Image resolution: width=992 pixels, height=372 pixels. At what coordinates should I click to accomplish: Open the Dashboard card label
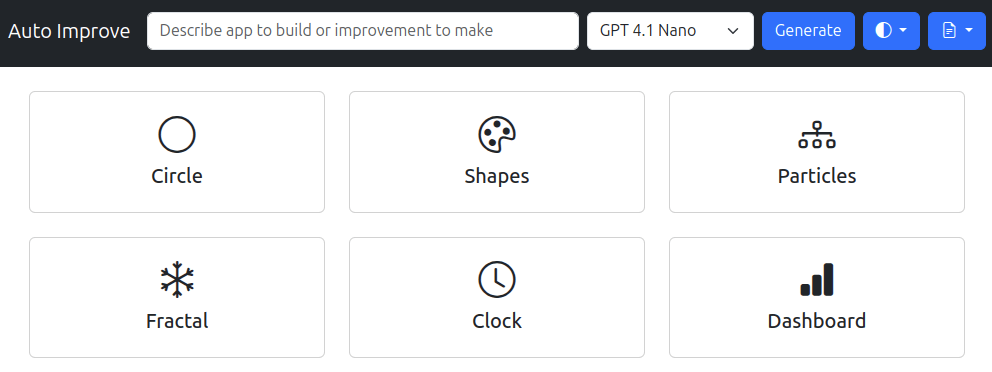(x=817, y=321)
